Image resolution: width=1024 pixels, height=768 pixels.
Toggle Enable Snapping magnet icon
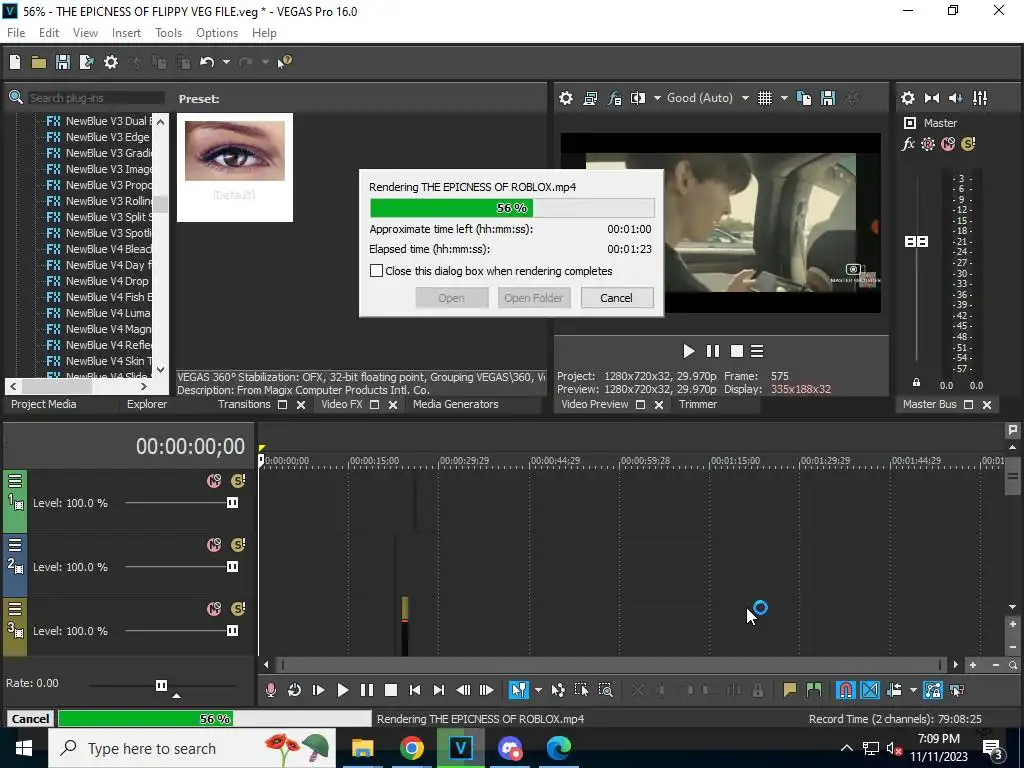click(846, 690)
